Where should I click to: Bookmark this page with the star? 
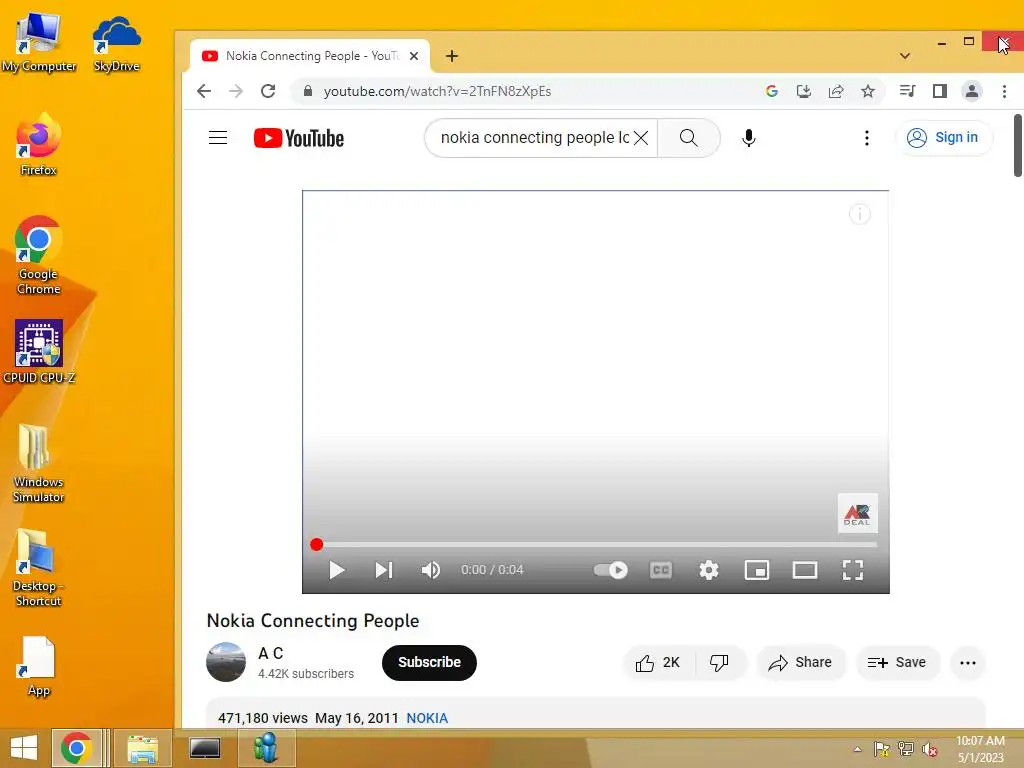pyautogui.click(x=868, y=91)
